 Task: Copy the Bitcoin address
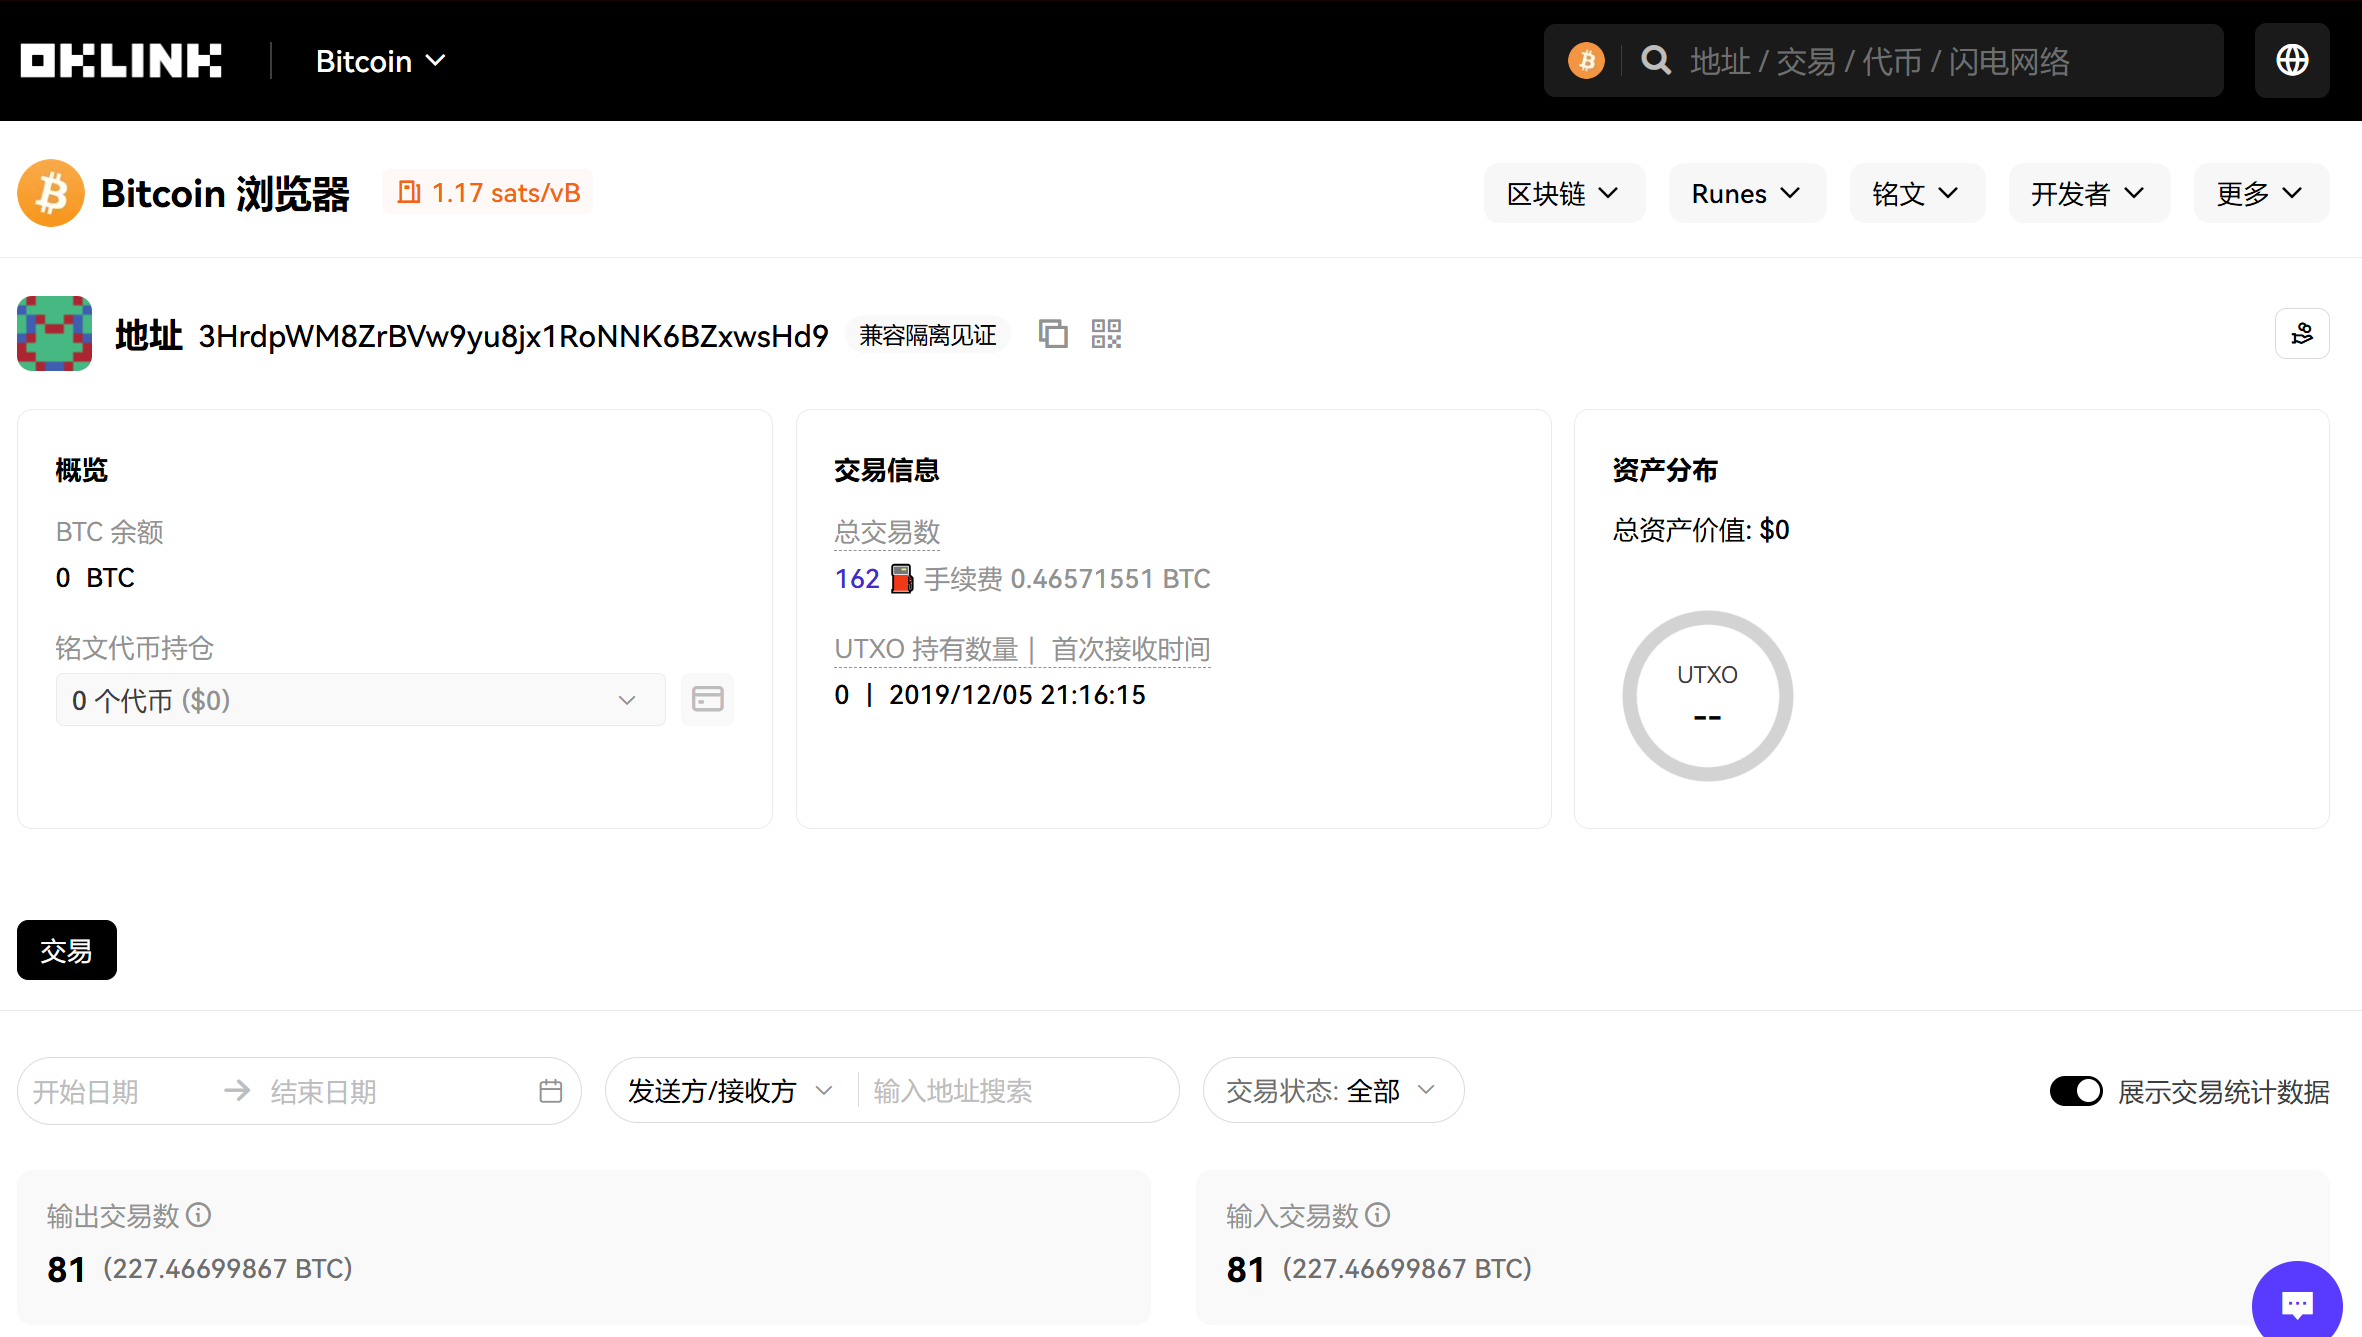click(1053, 334)
